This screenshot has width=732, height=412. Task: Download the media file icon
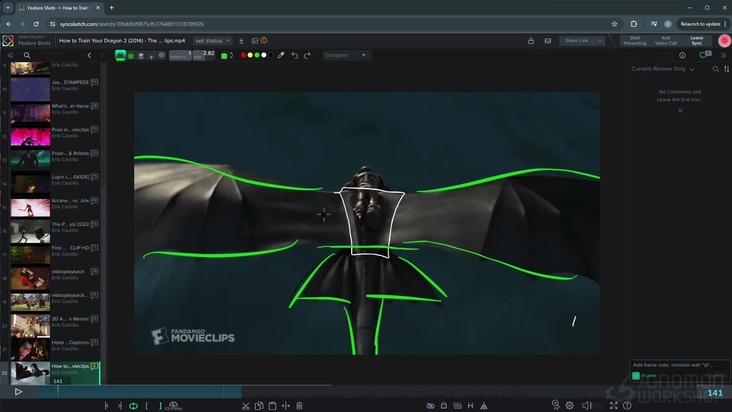[241, 41]
